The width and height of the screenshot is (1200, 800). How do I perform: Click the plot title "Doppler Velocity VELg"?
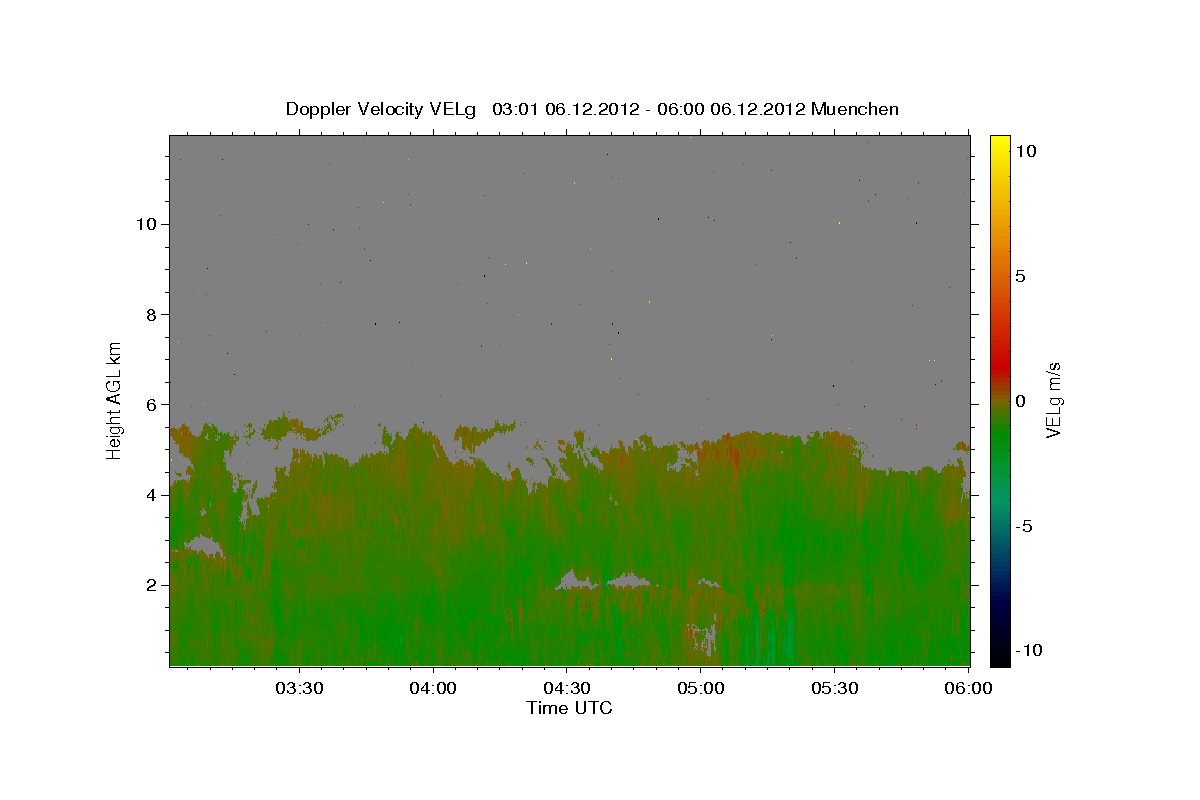click(381, 109)
